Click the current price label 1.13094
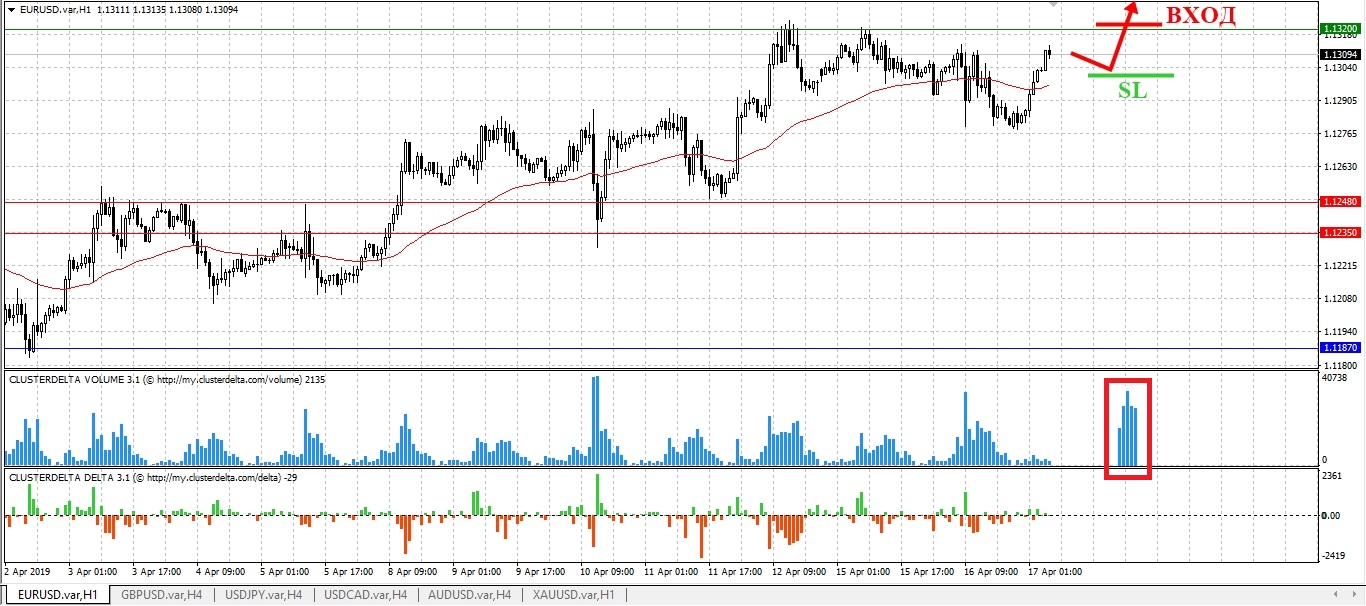This screenshot has width=1366, height=606. tap(1339, 54)
